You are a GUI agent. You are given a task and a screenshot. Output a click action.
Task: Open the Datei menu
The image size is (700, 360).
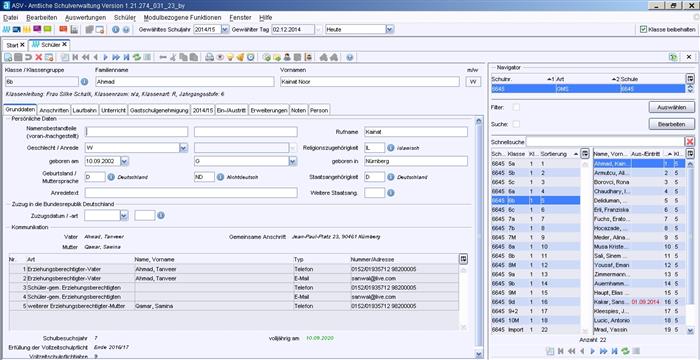tap(11, 17)
